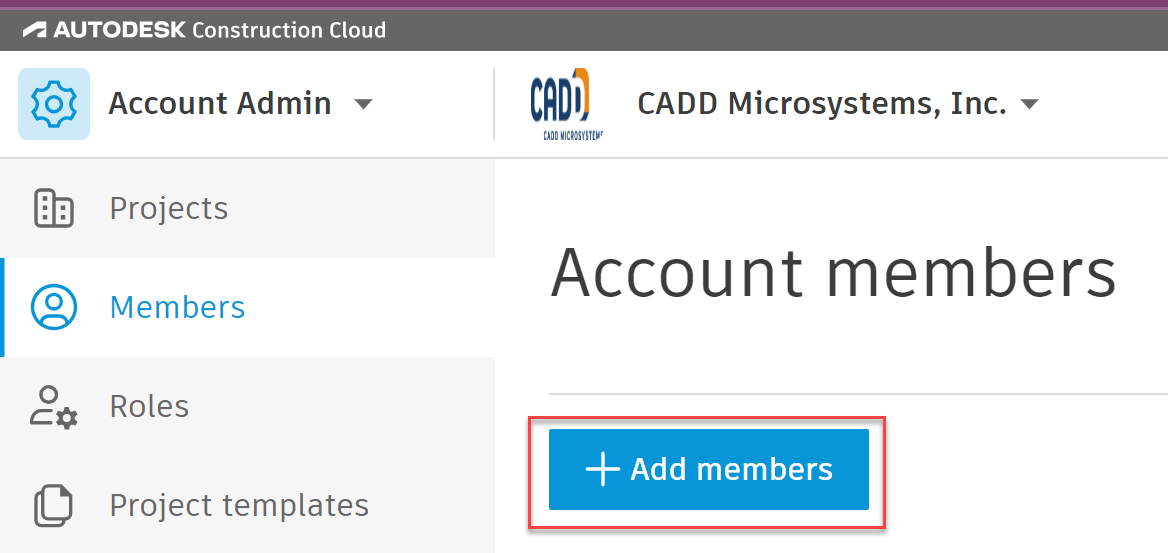Image resolution: width=1168 pixels, height=553 pixels.
Task: Click the Members person icon
Action: point(54,307)
